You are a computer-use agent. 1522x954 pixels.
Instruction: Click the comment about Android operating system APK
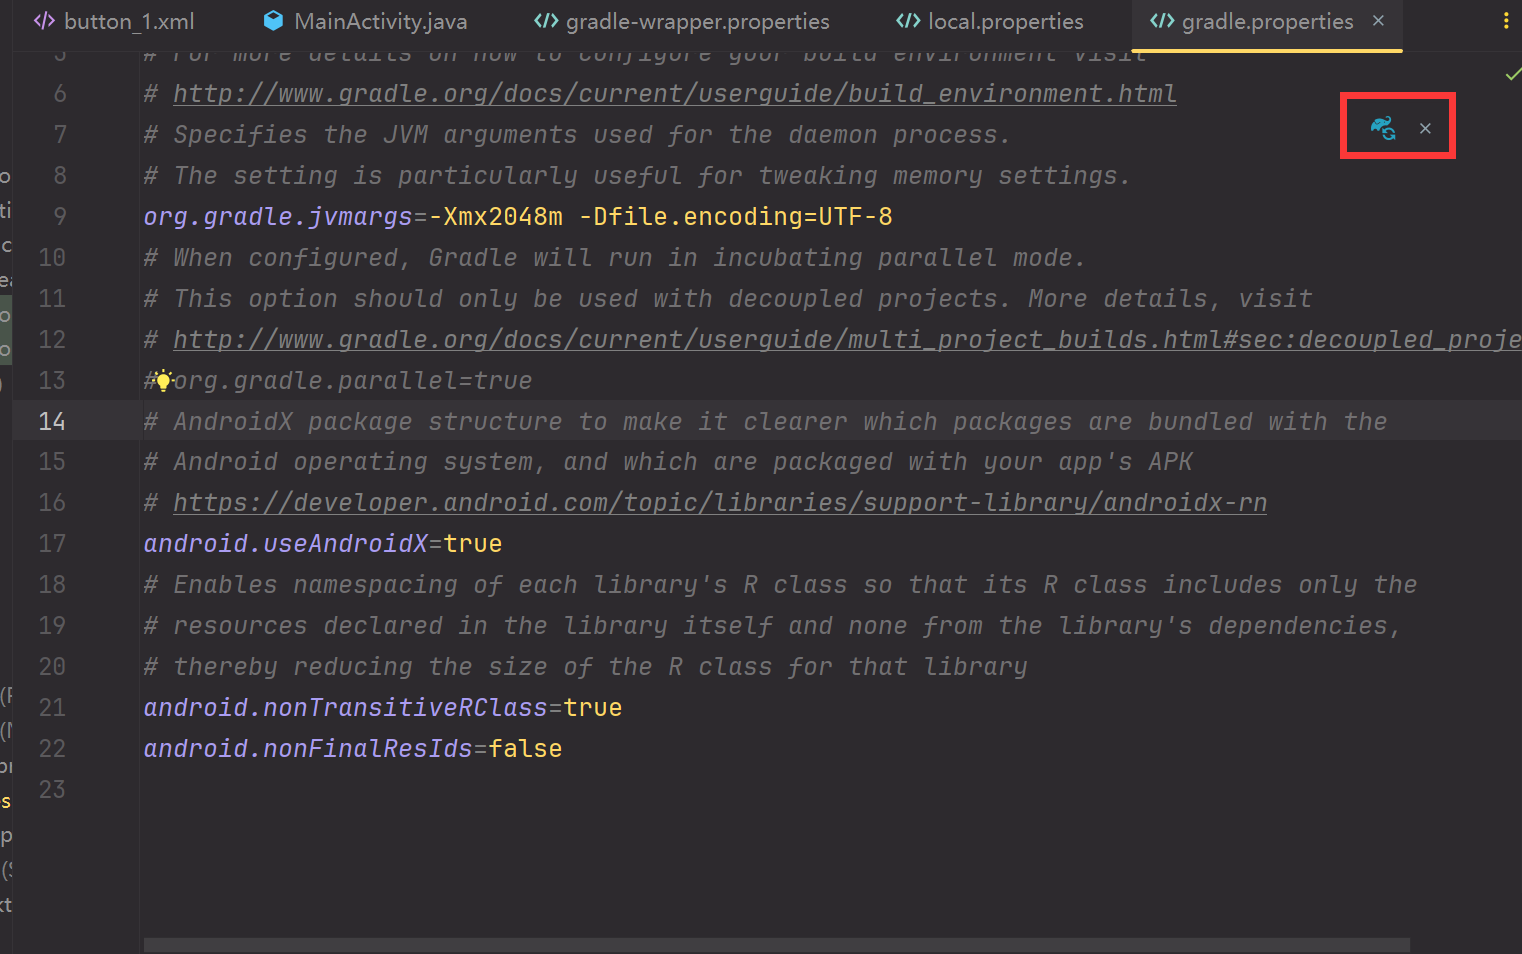(x=668, y=462)
